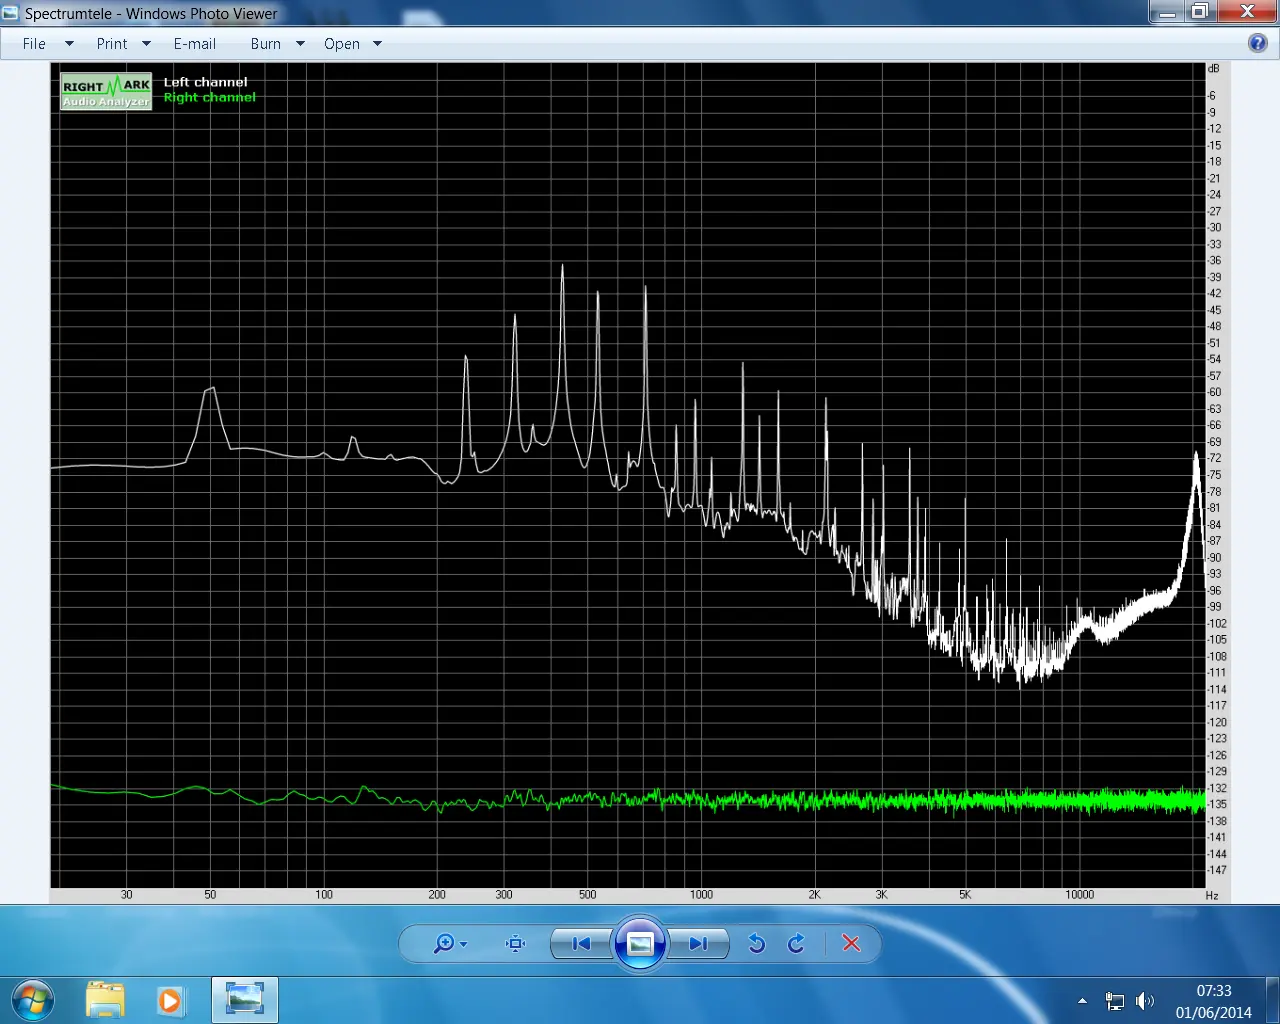Rotate the image clockwise
This screenshot has width=1280, height=1024.
(x=796, y=943)
